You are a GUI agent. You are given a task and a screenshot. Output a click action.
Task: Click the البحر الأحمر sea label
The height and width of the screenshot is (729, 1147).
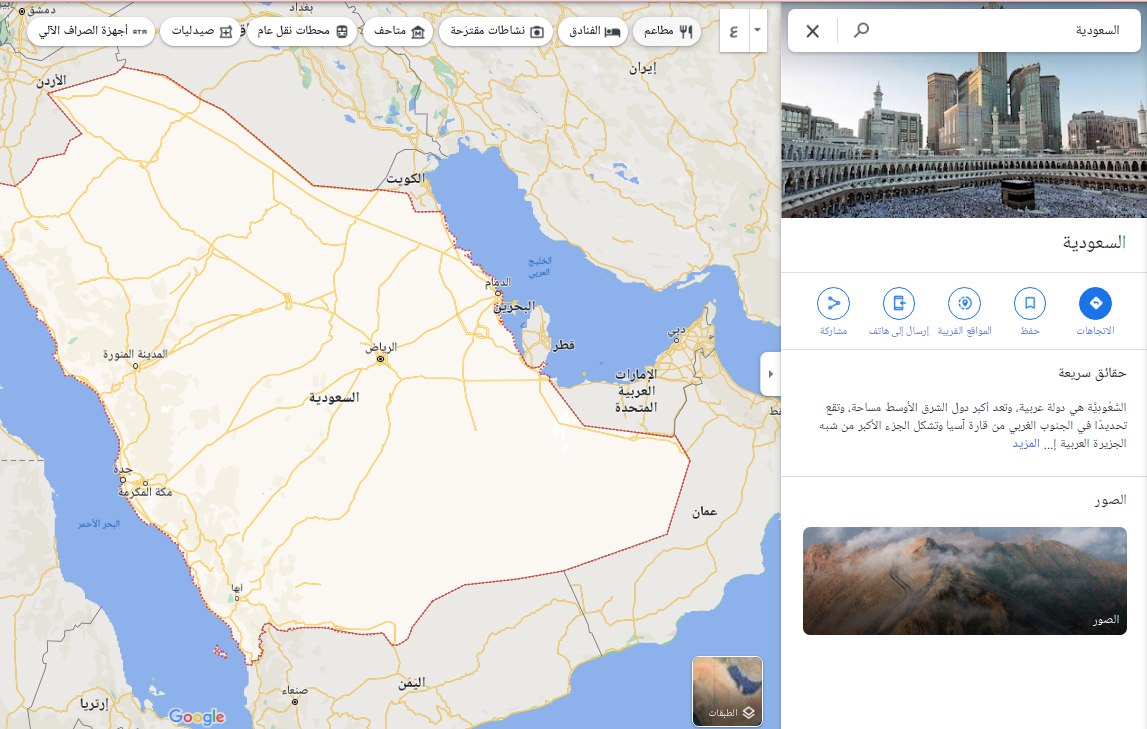(x=99, y=524)
